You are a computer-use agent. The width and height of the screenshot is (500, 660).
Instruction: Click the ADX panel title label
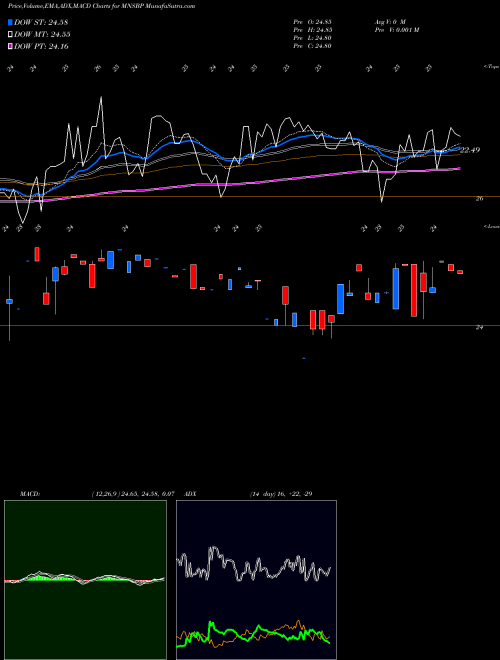[x=191, y=494]
